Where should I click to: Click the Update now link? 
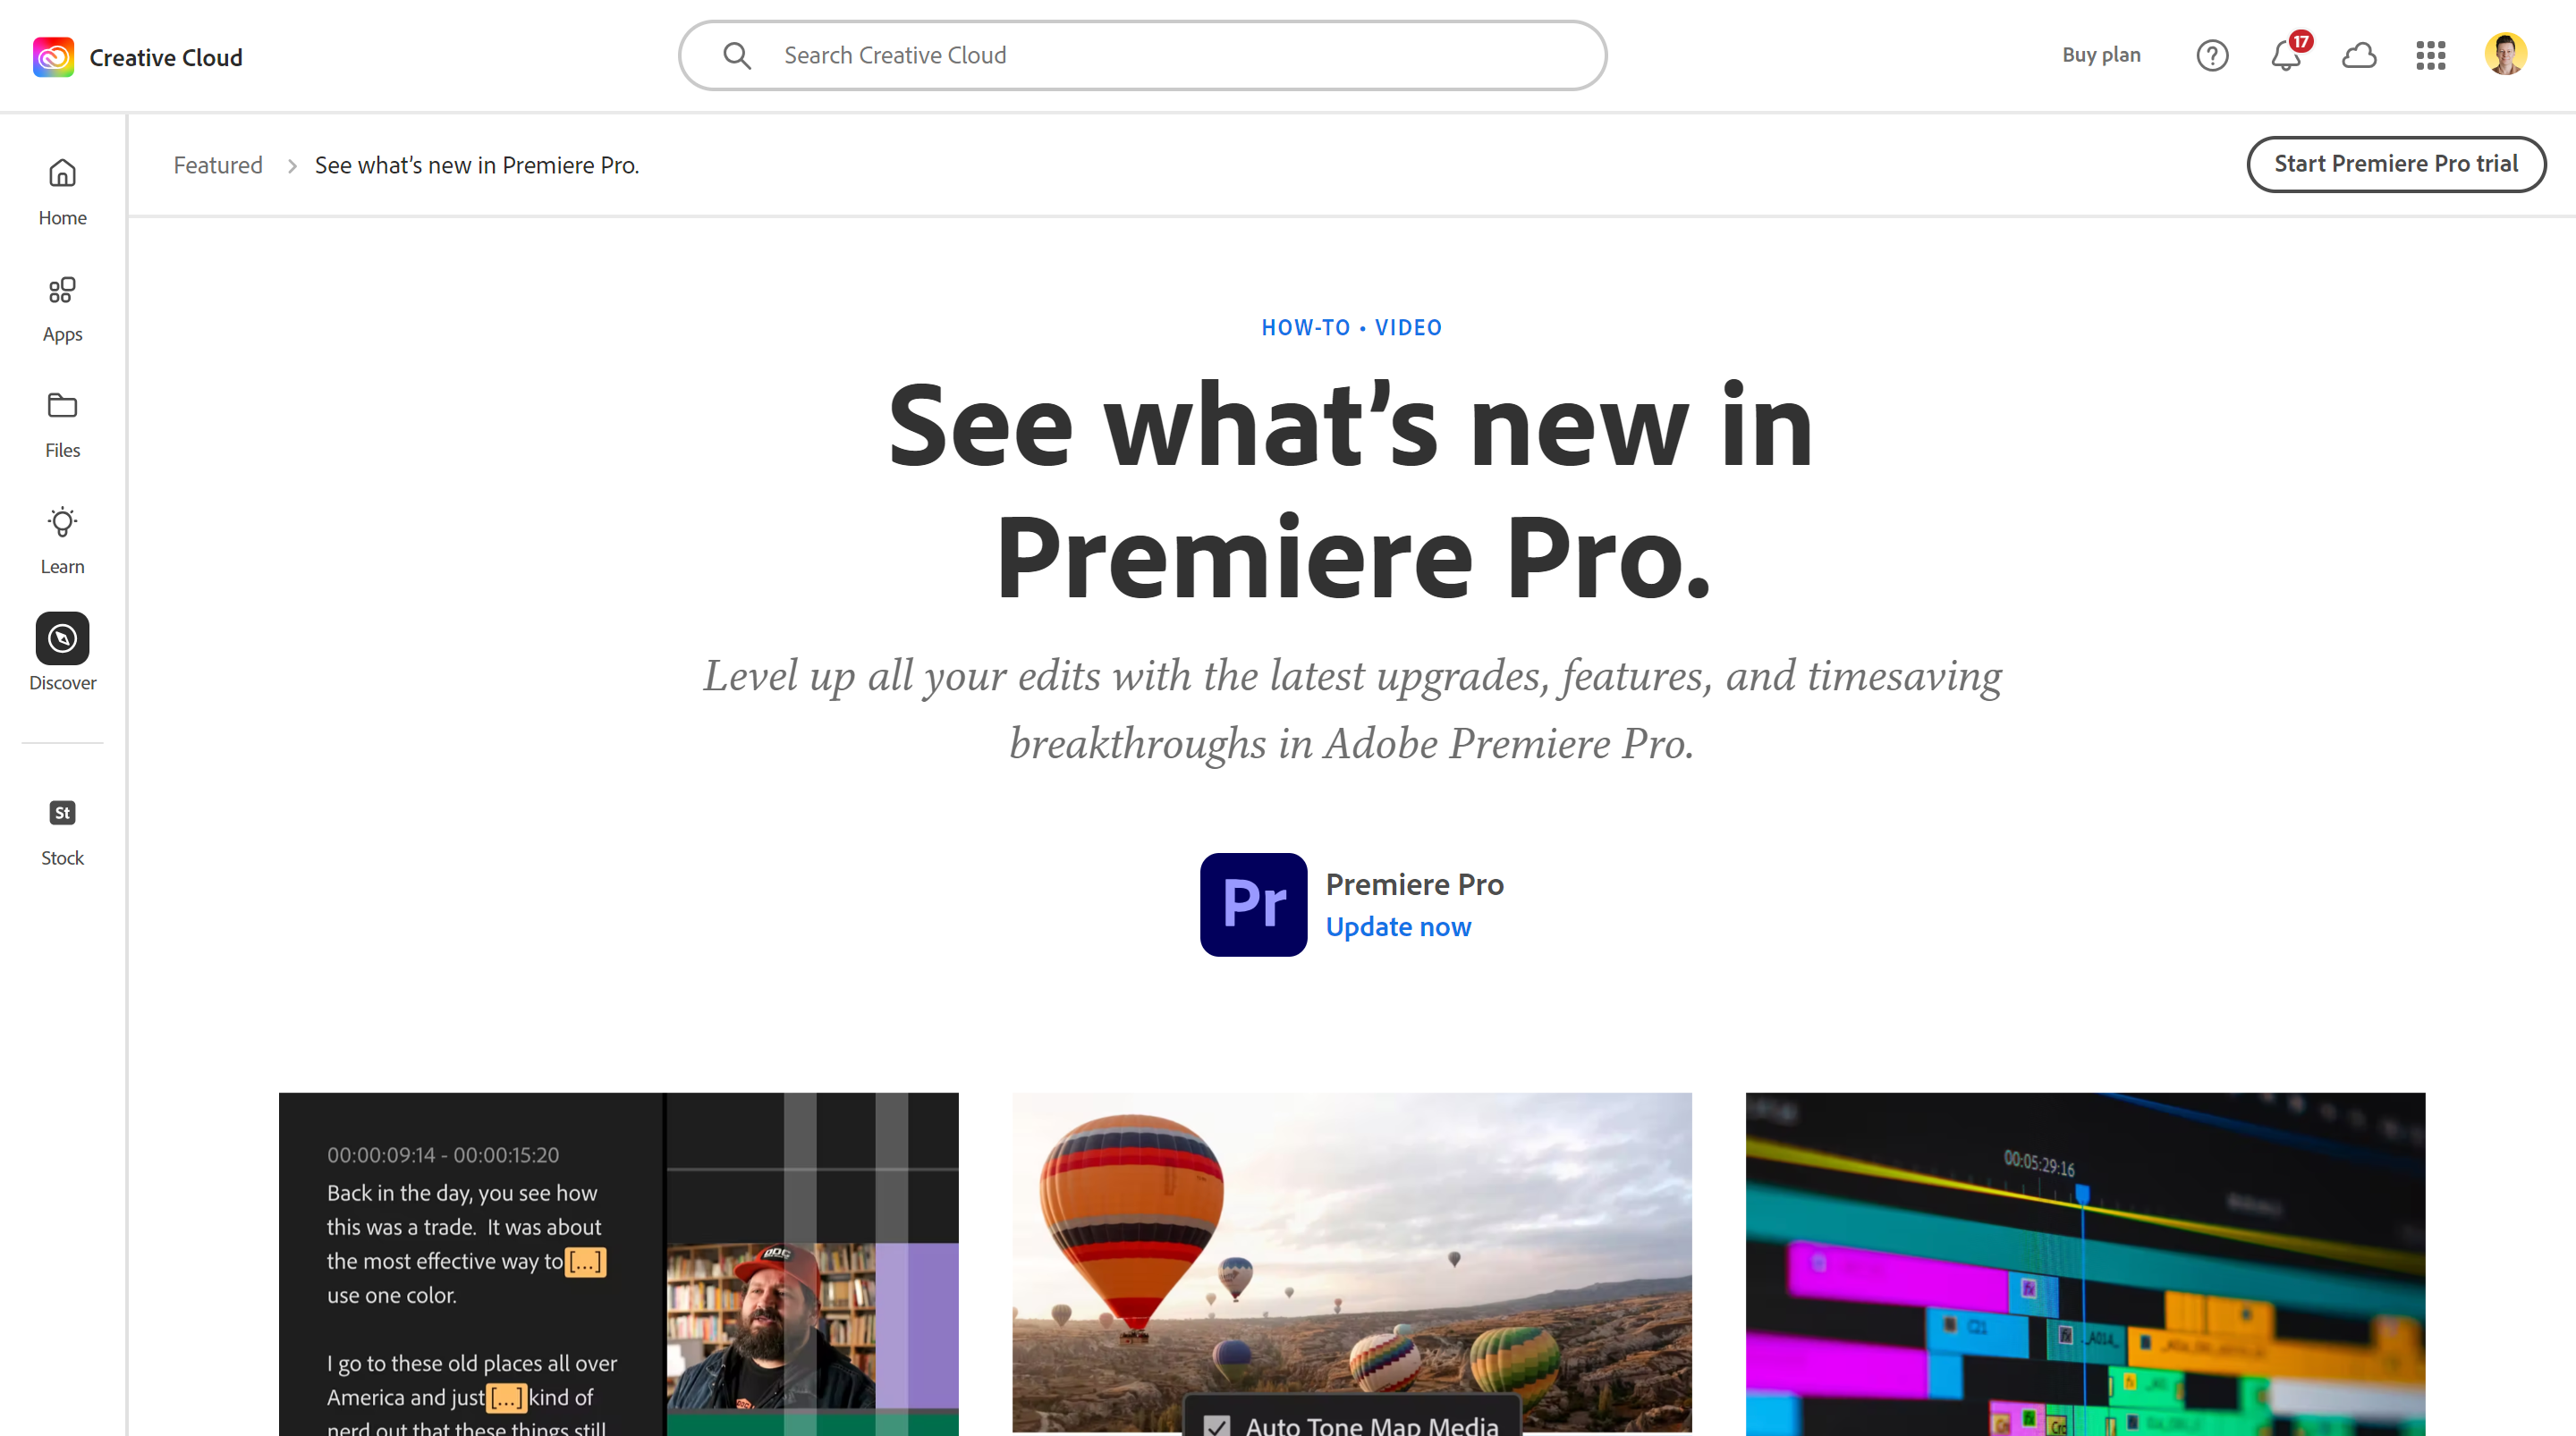point(1398,927)
